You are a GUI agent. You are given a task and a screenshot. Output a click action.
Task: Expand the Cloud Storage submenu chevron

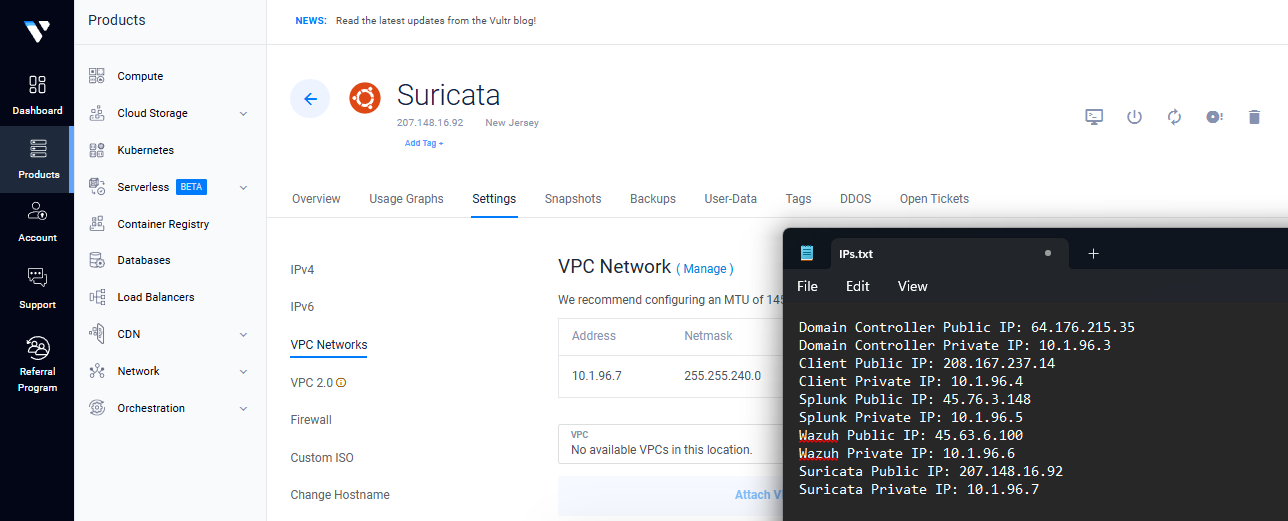click(x=243, y=113)
